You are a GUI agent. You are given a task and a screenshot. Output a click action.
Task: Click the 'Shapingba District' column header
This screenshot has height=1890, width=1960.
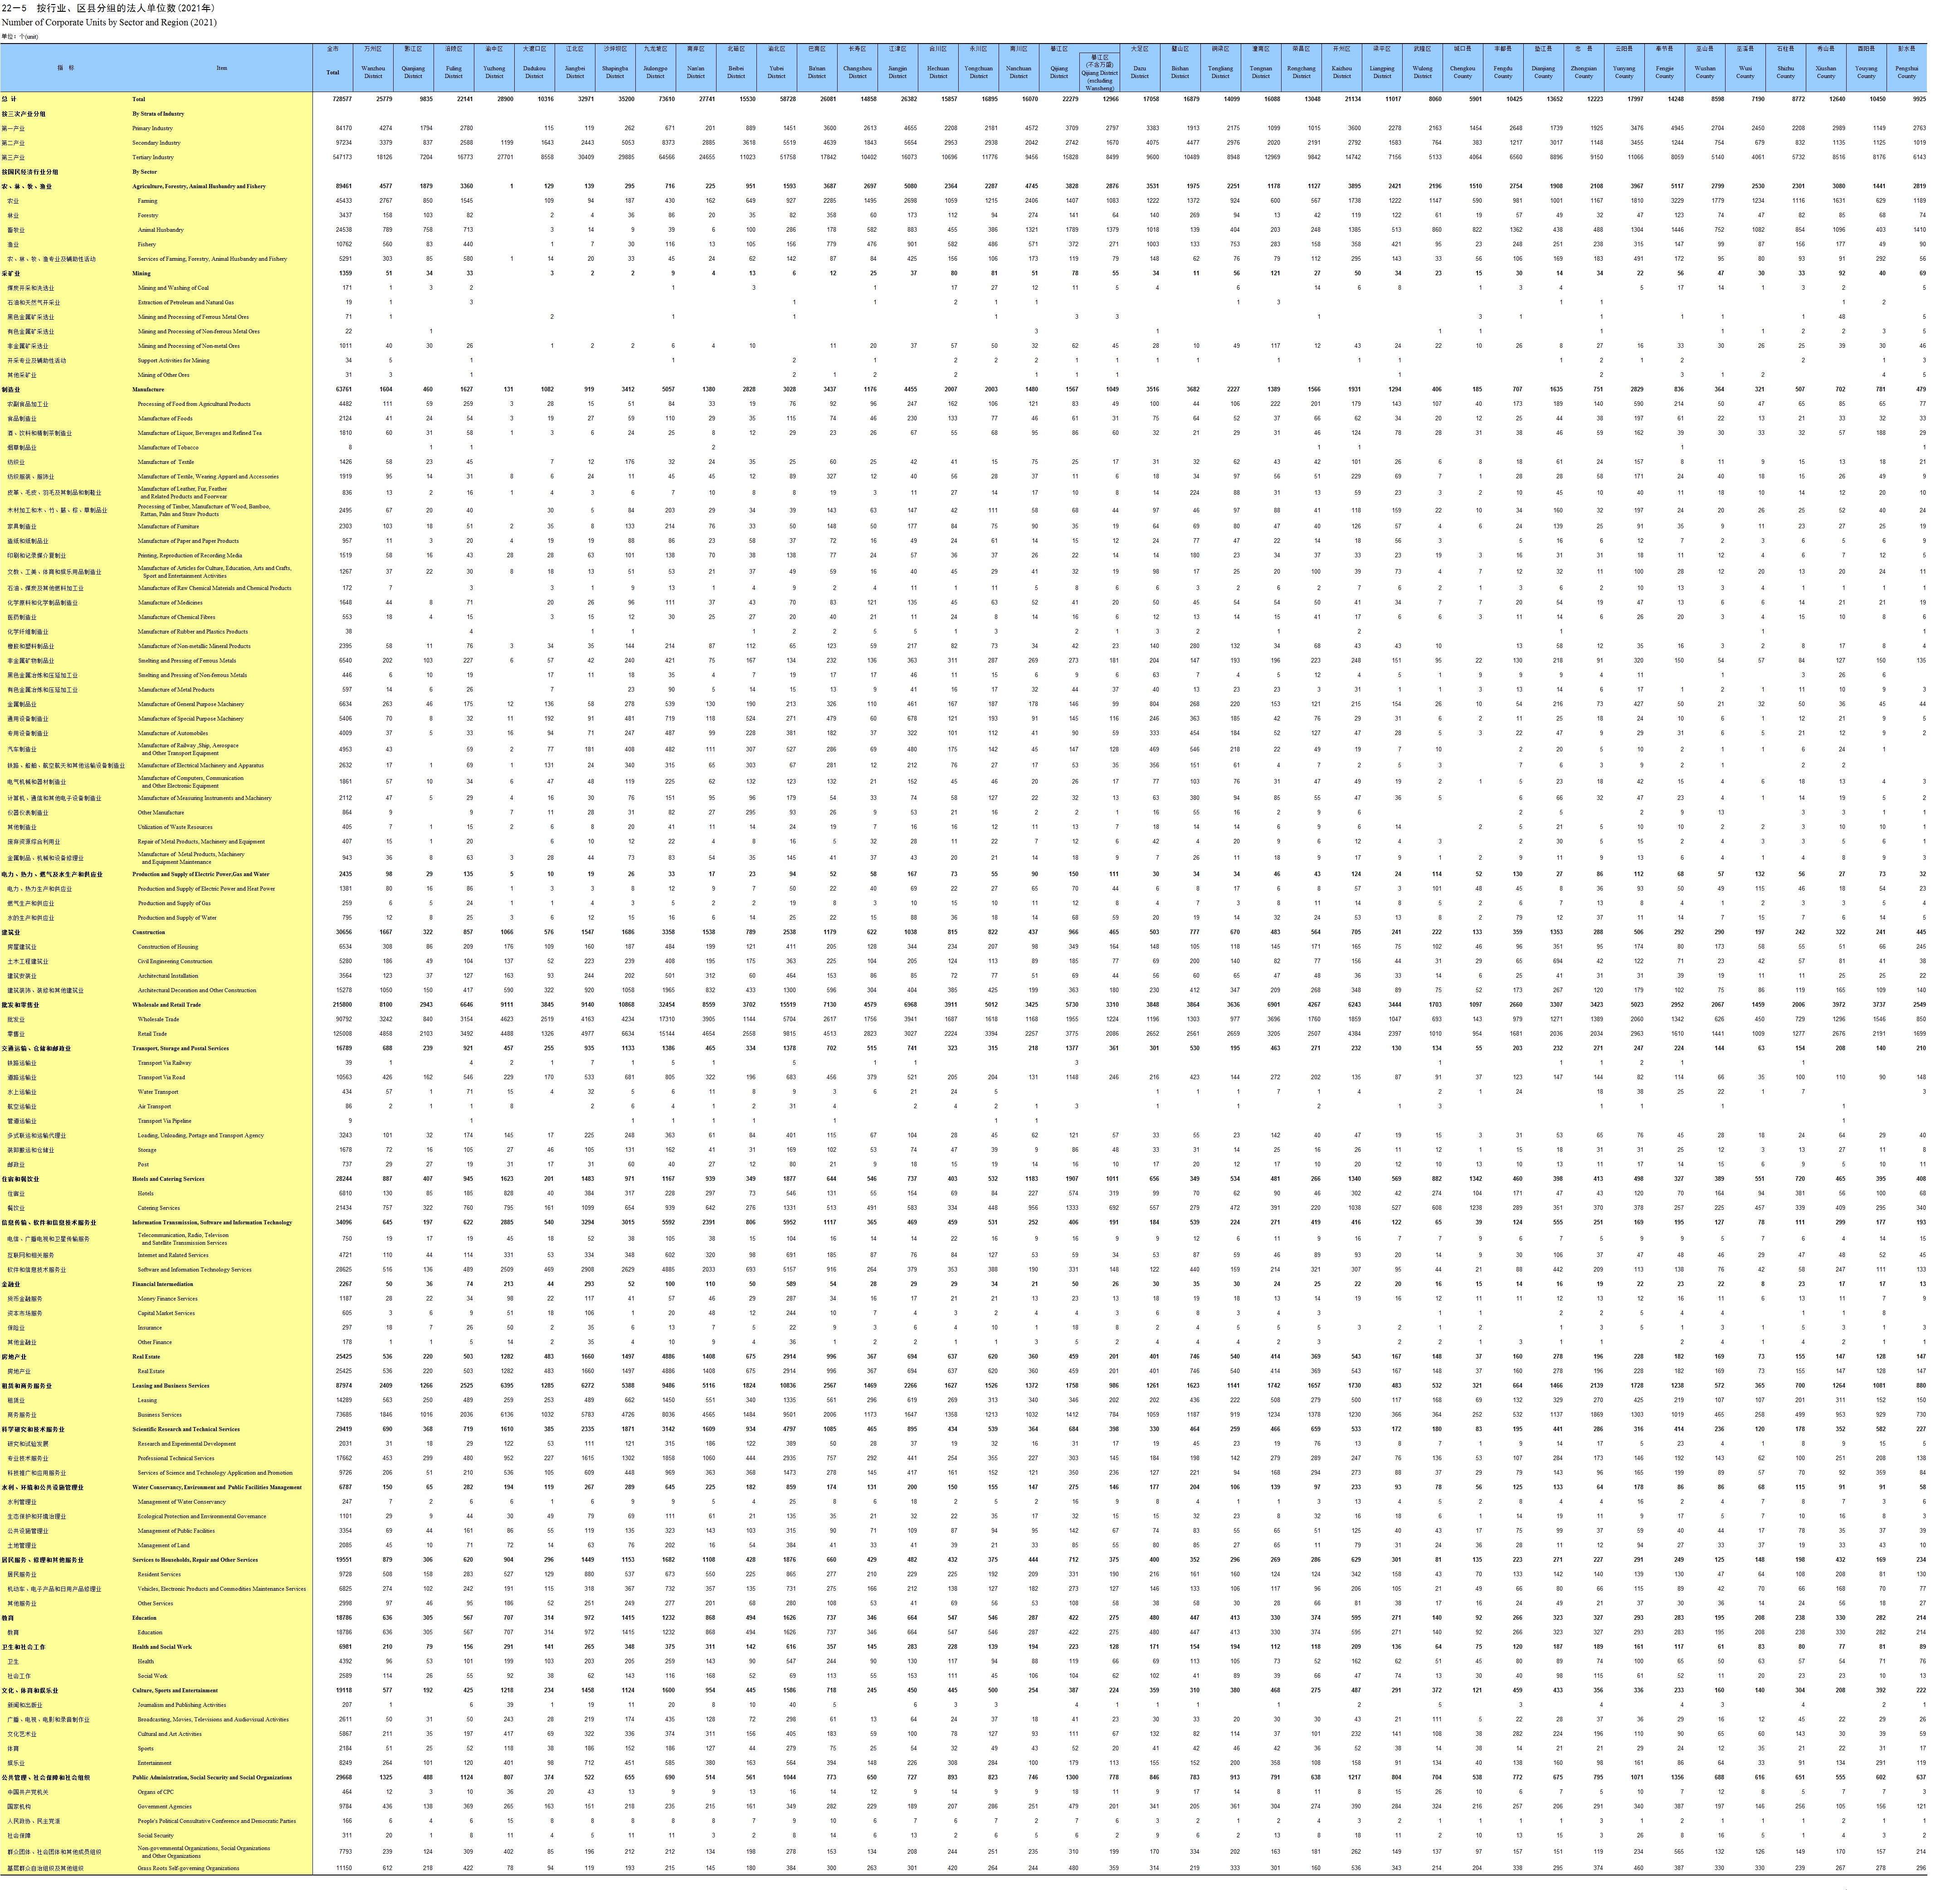point(615,72)
